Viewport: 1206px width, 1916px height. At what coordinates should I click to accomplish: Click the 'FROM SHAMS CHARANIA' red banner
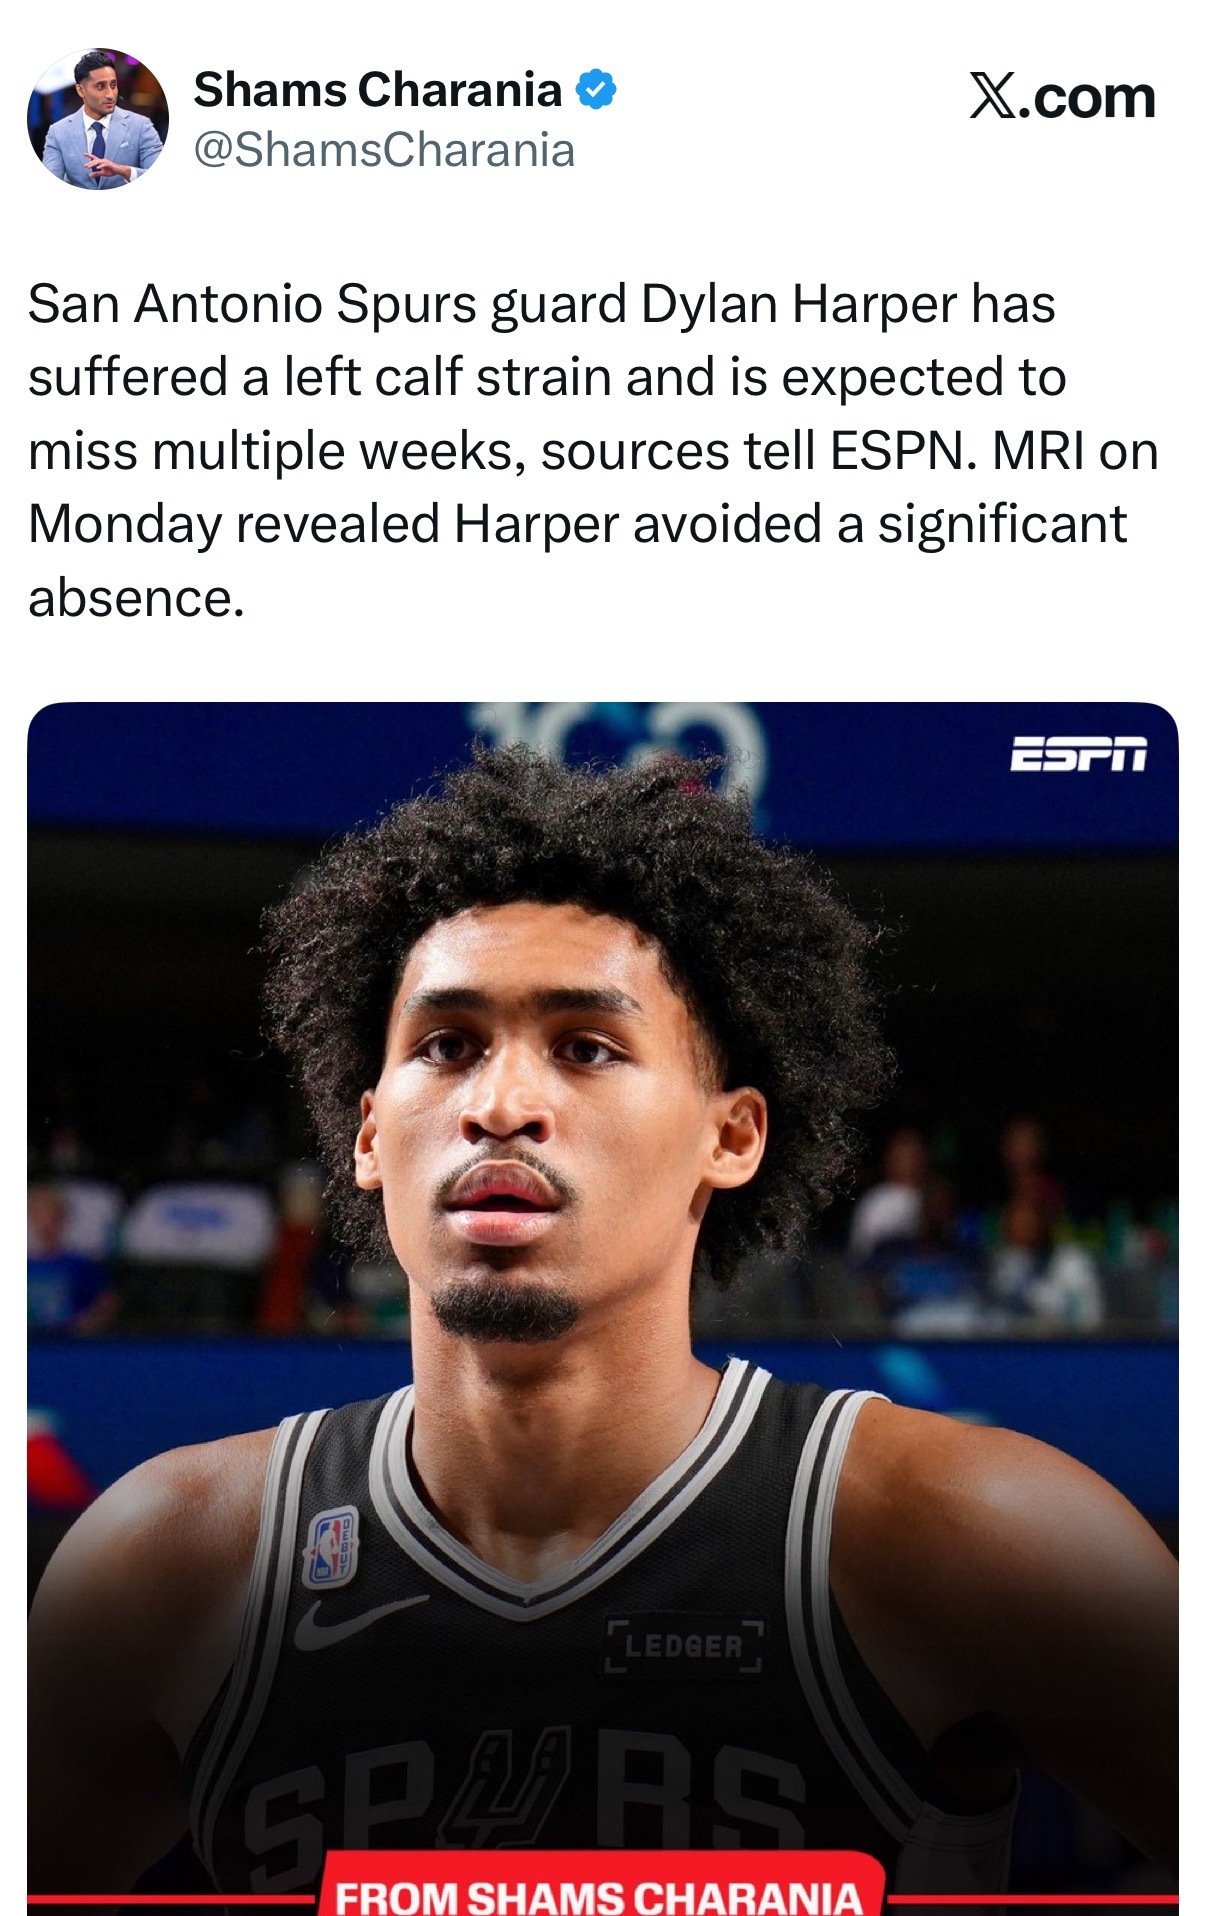click(x=600, y=1886)
